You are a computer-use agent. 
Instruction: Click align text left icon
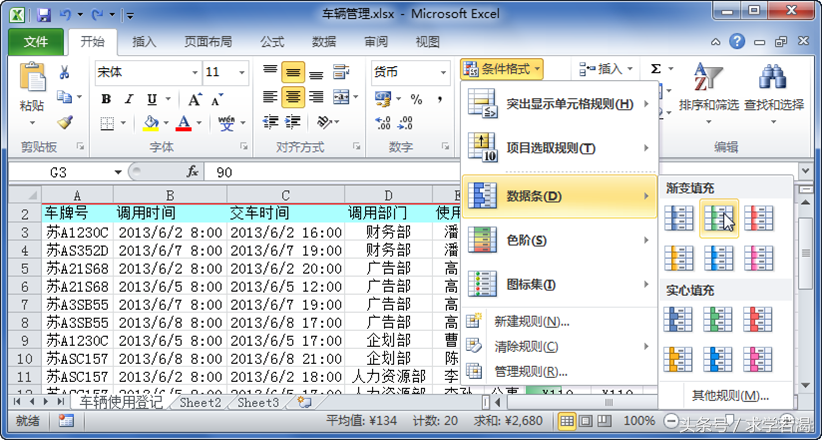[270, 96]
